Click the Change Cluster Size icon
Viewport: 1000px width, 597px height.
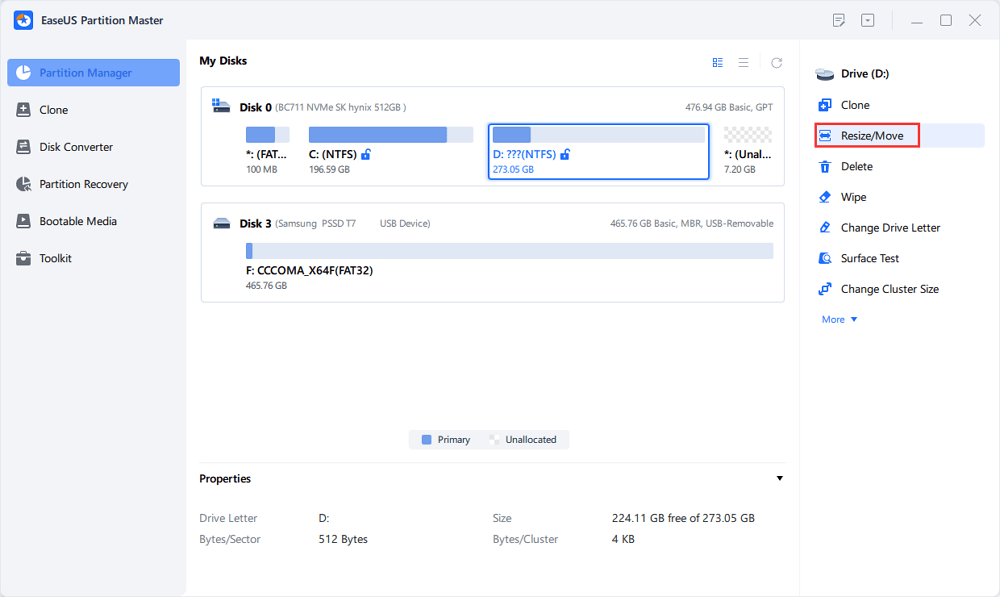(x=825, y=289)
